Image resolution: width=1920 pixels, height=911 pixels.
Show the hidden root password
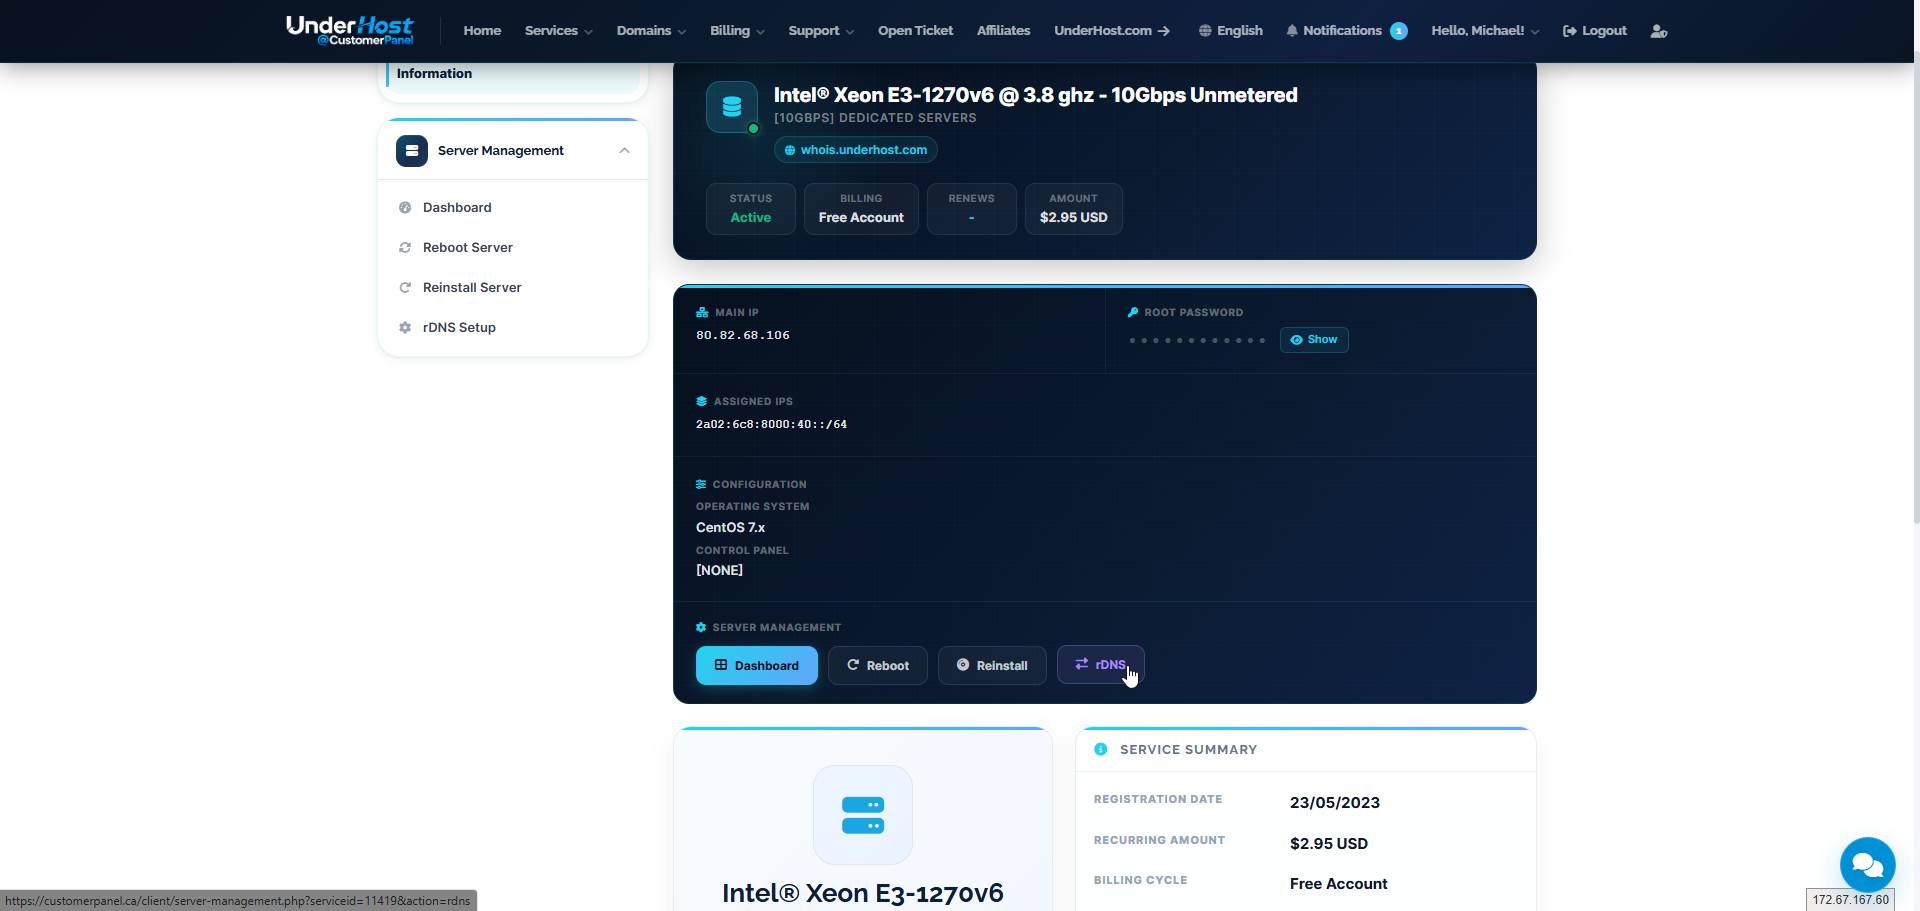[x=1314, y=340]
